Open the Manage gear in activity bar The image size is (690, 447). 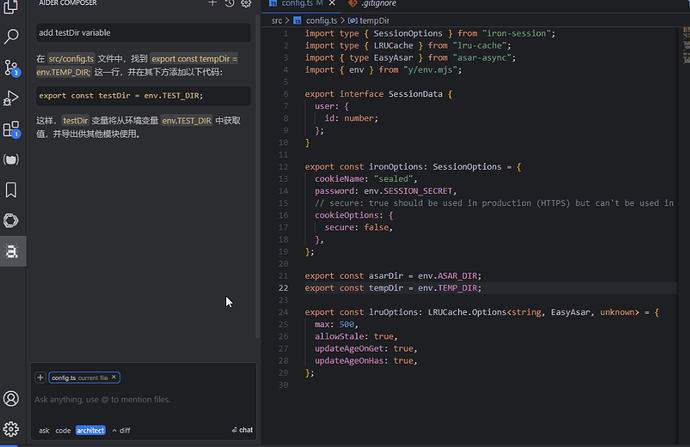click(x=12, y=430)
